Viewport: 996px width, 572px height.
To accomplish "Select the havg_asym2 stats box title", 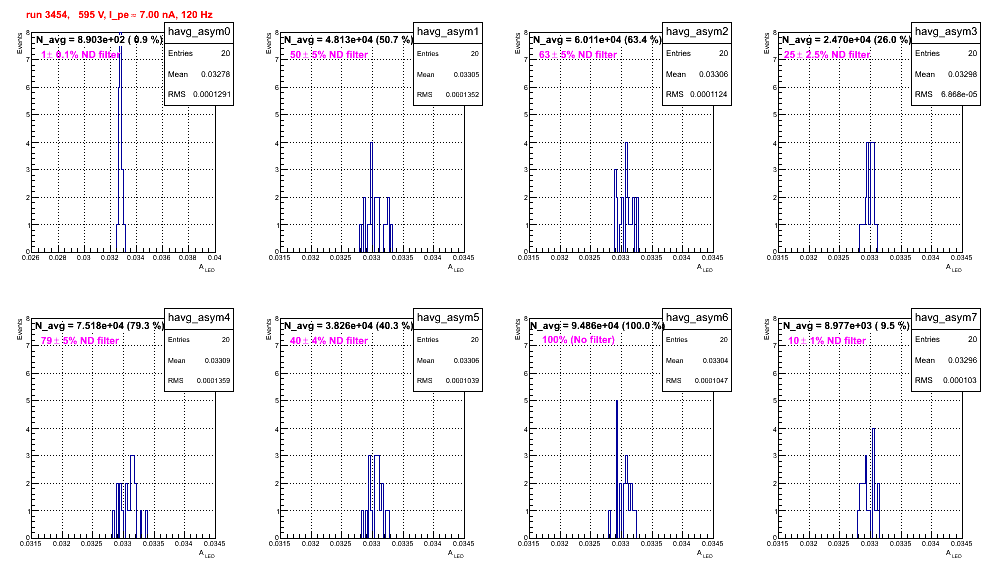I will (697, 32).
